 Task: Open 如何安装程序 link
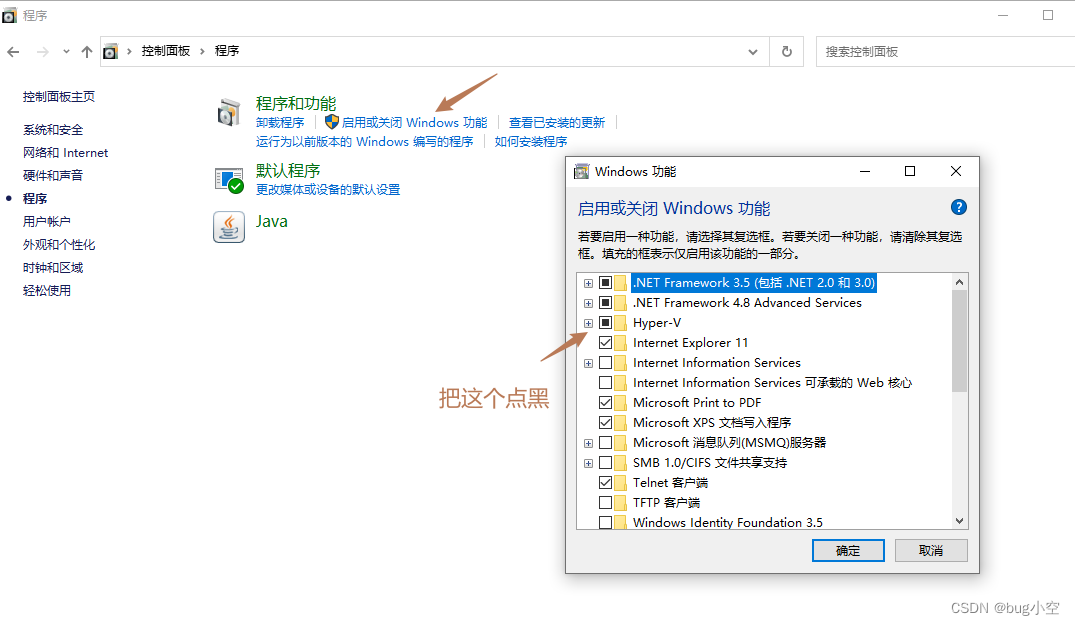click(531, 142)
